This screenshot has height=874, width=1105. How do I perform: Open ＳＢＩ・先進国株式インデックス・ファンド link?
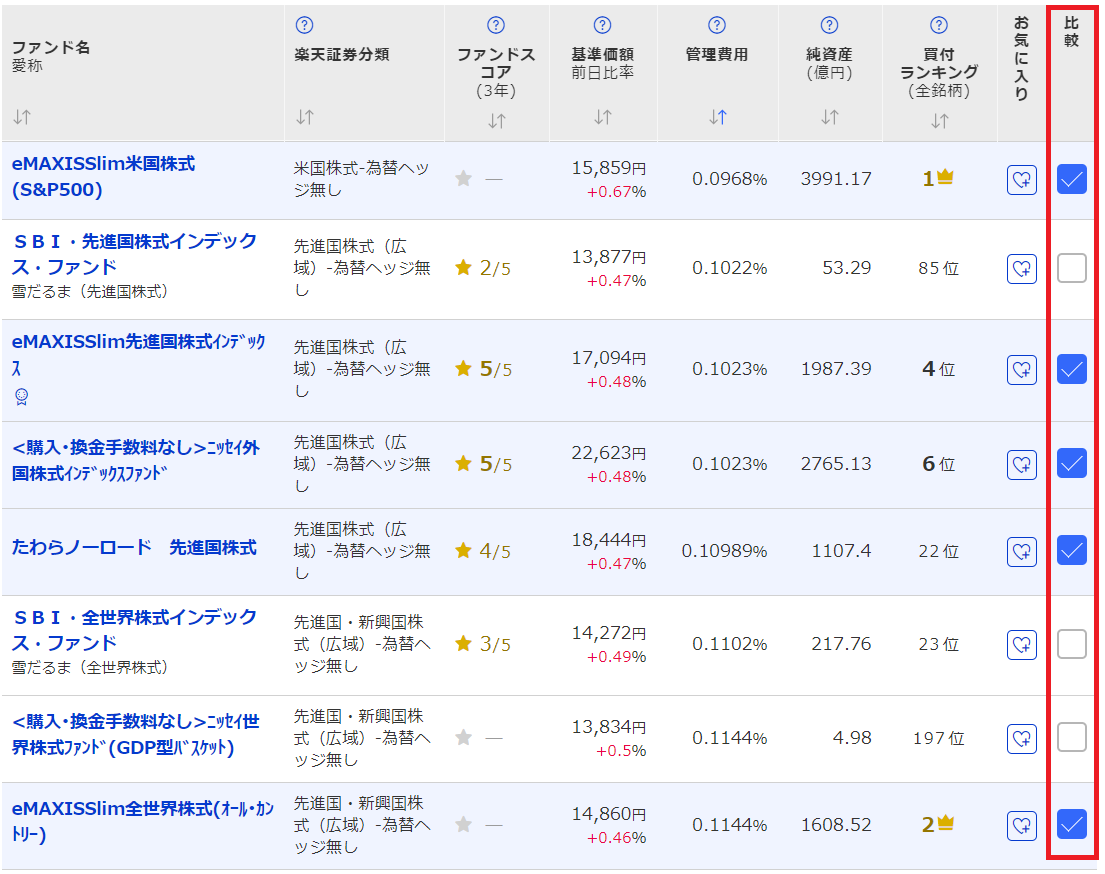tap(135, 254)
